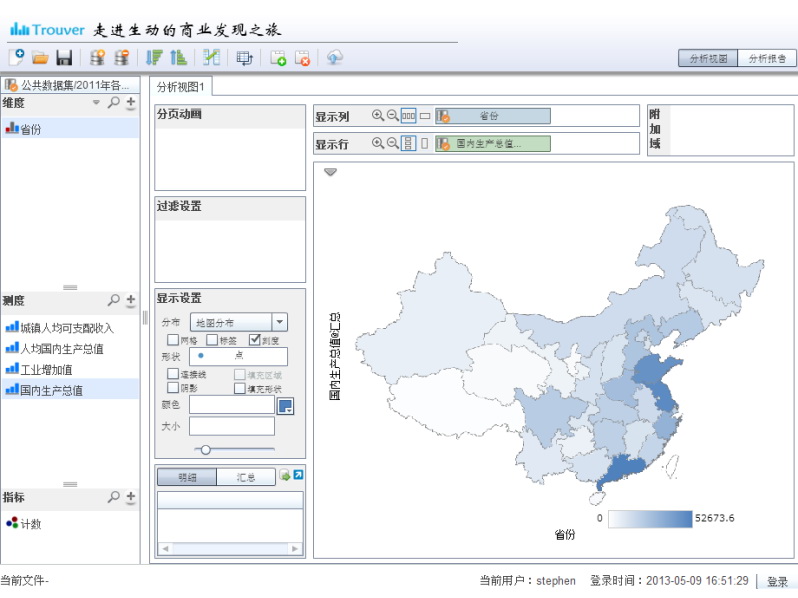This screenshot has width=798, height=598.
Task: Add a measure with 测度 plus icon
Action: coord(131,300)
